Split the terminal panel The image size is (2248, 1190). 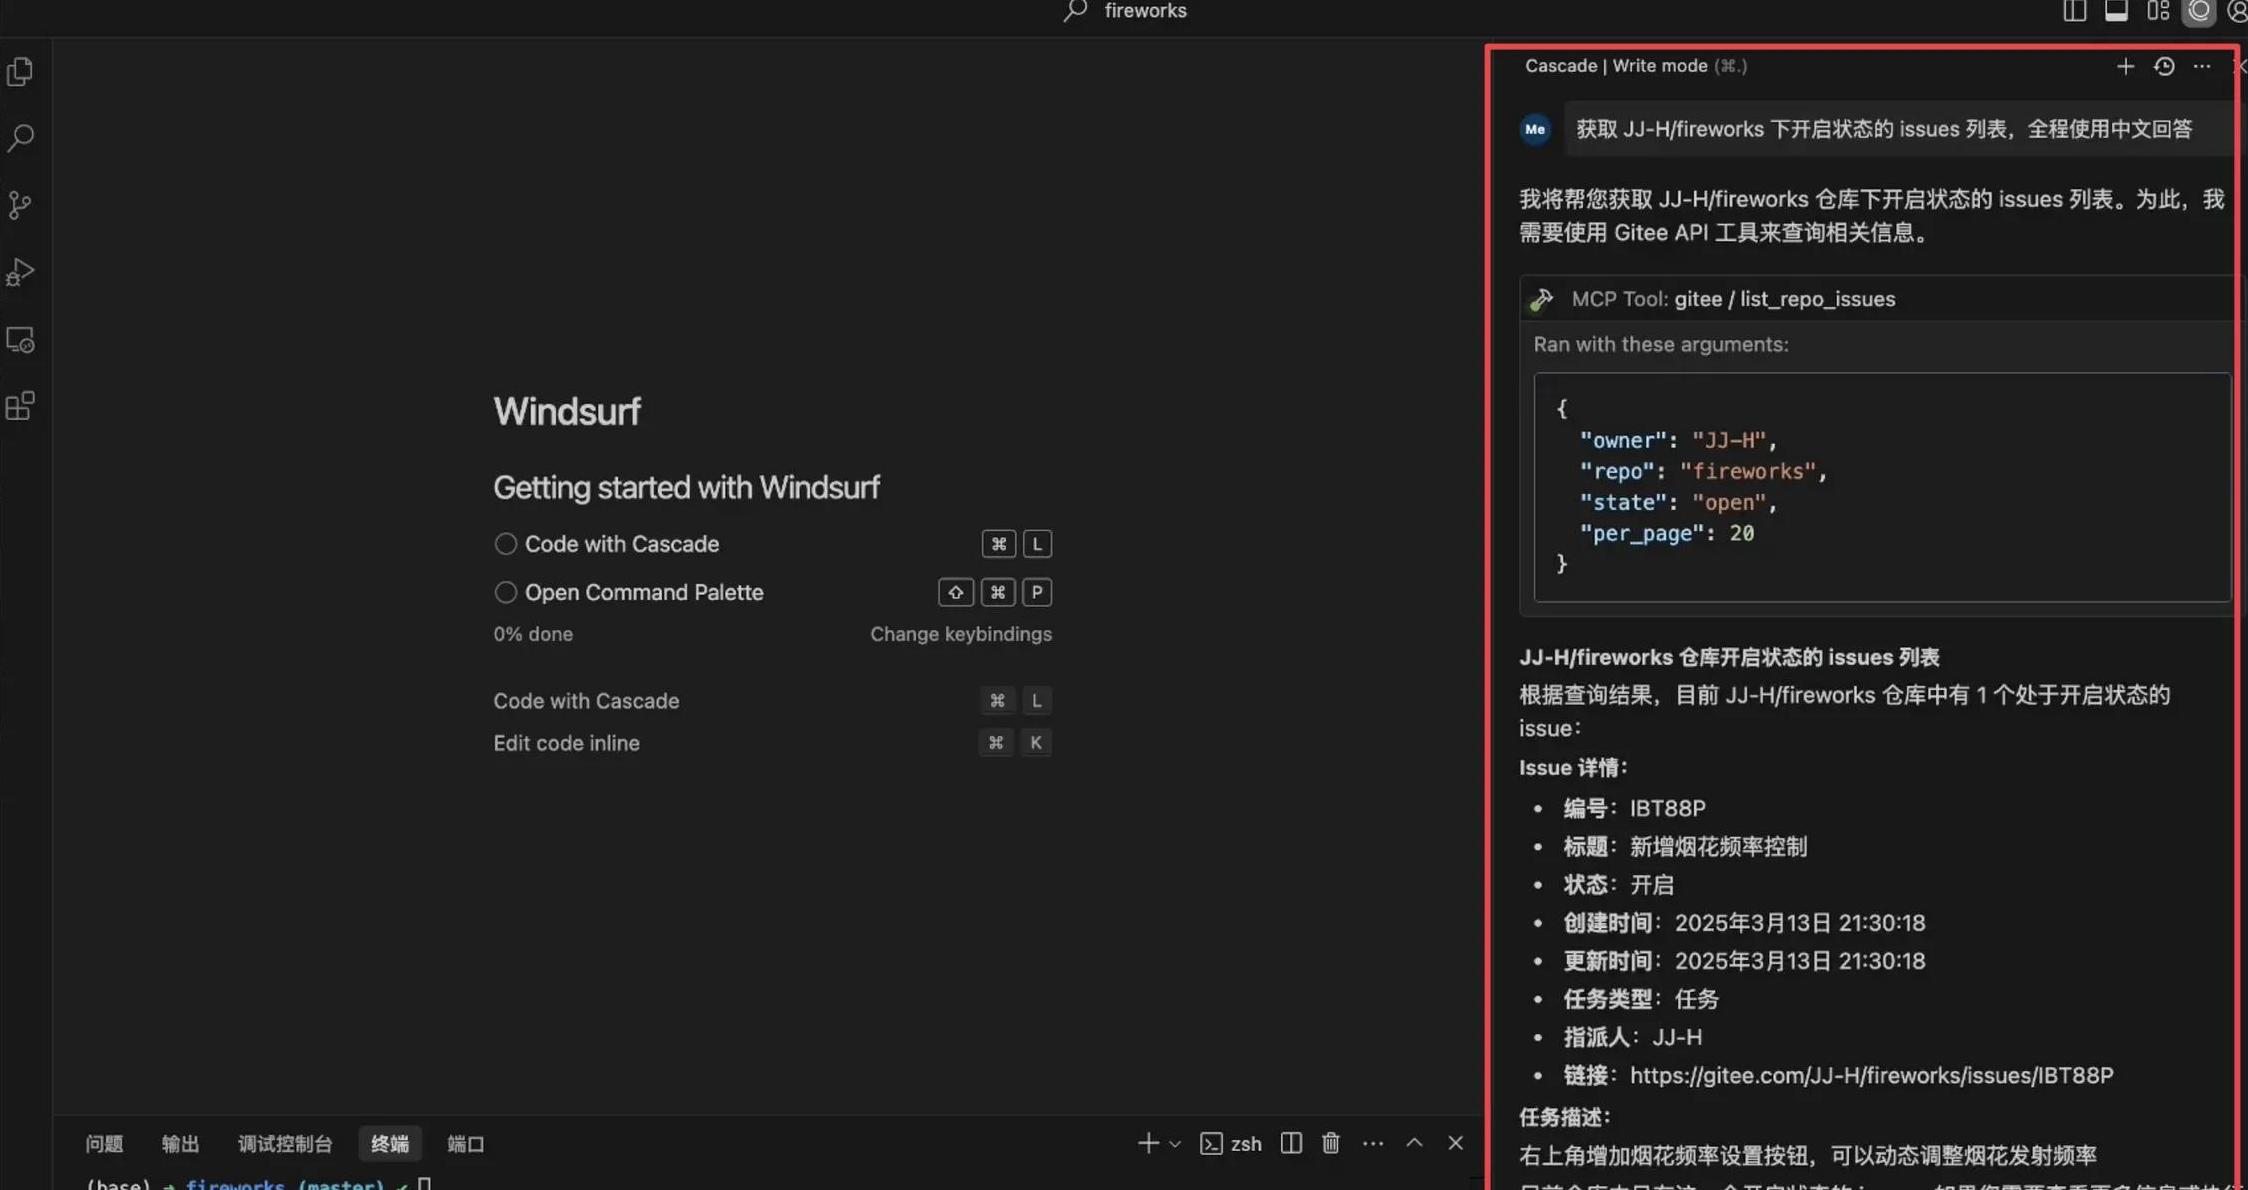pos(1291,1143)
